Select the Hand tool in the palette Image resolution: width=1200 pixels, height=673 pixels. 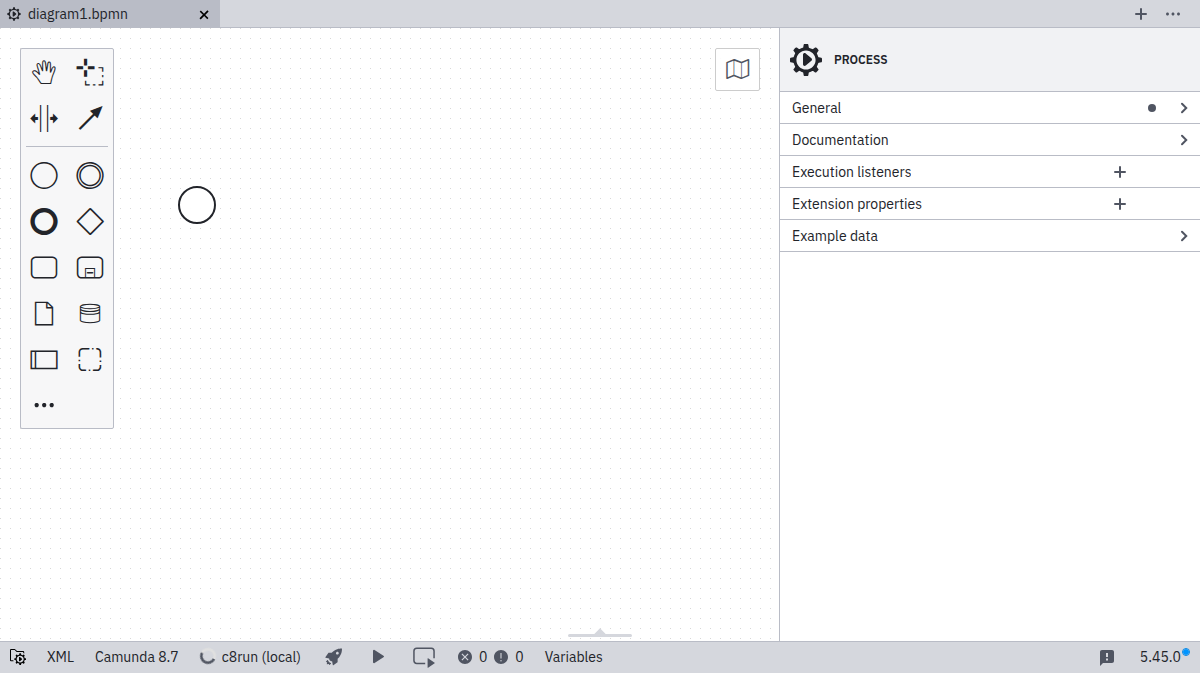pos(44,71)
